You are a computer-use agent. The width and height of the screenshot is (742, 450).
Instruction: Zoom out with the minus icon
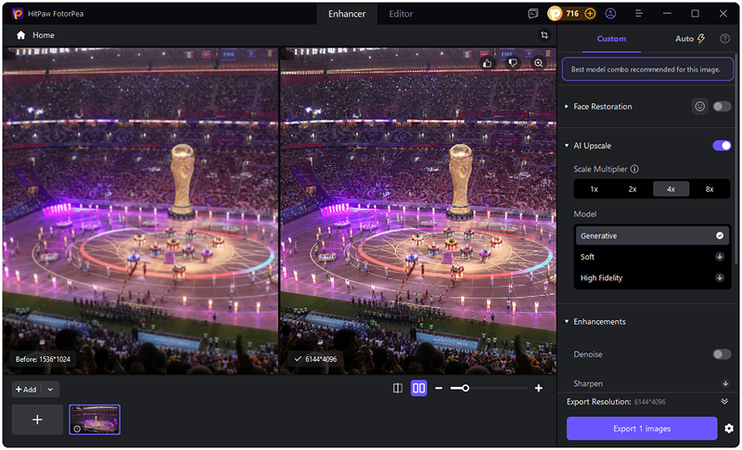pyautogui.click(x=439, y=388)
